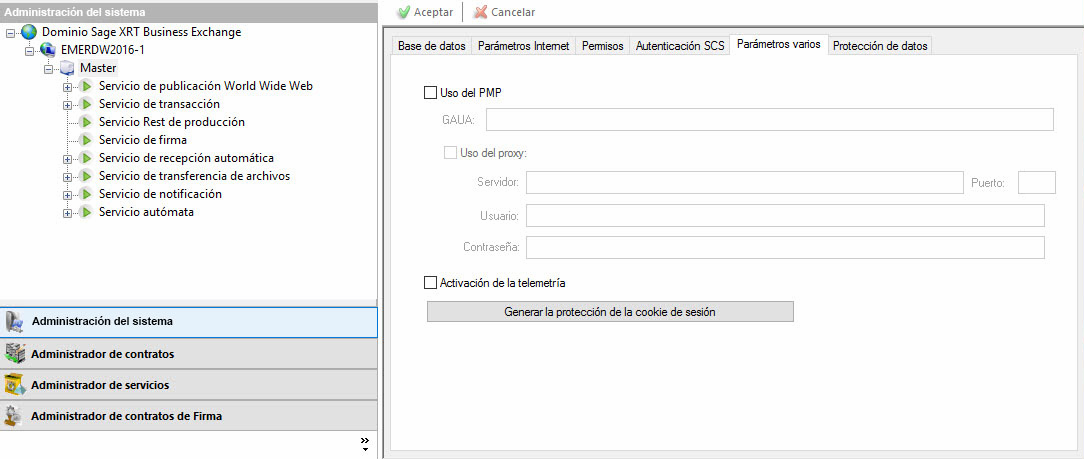The width and height of the screenshot is (1084, 459).
Task: Switch to the Base de datos tab
Action: coord(431,46)
